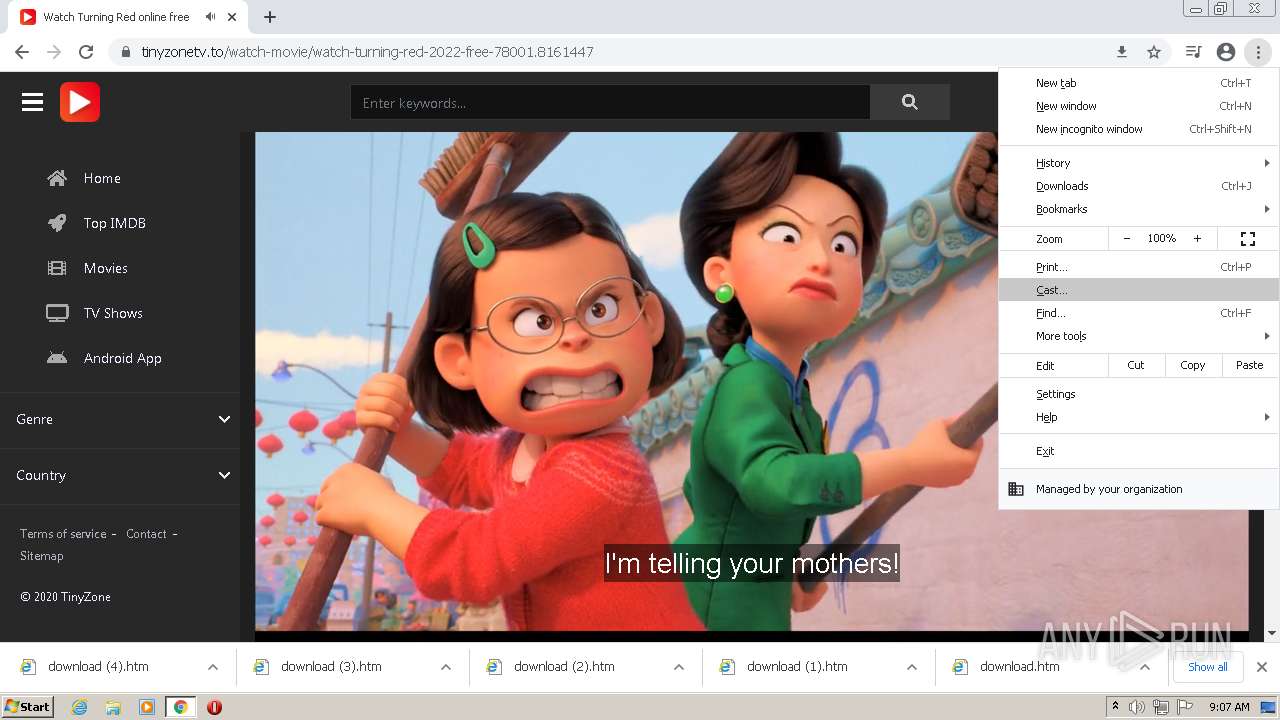This screenshot has width=1280, height=720.
Task: Click the forward navigation arrow
Action: coord(54,52)
